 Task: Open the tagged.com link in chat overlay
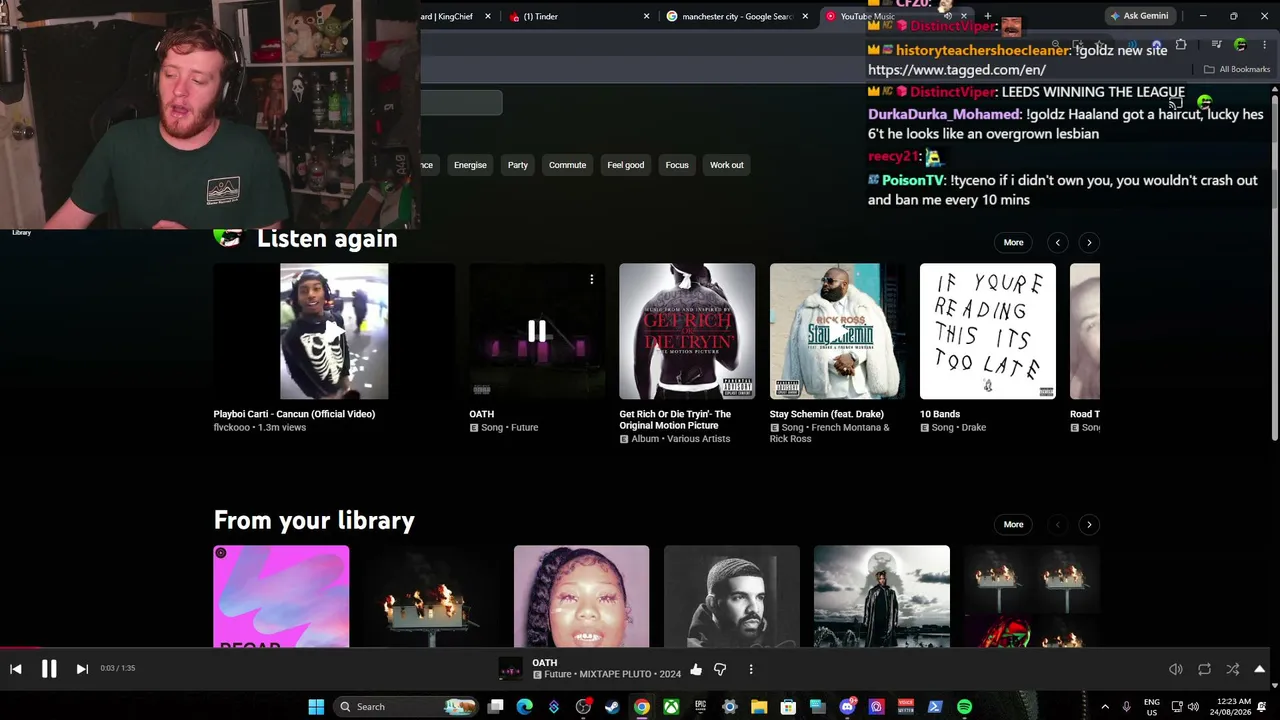(x=957, y=70)
